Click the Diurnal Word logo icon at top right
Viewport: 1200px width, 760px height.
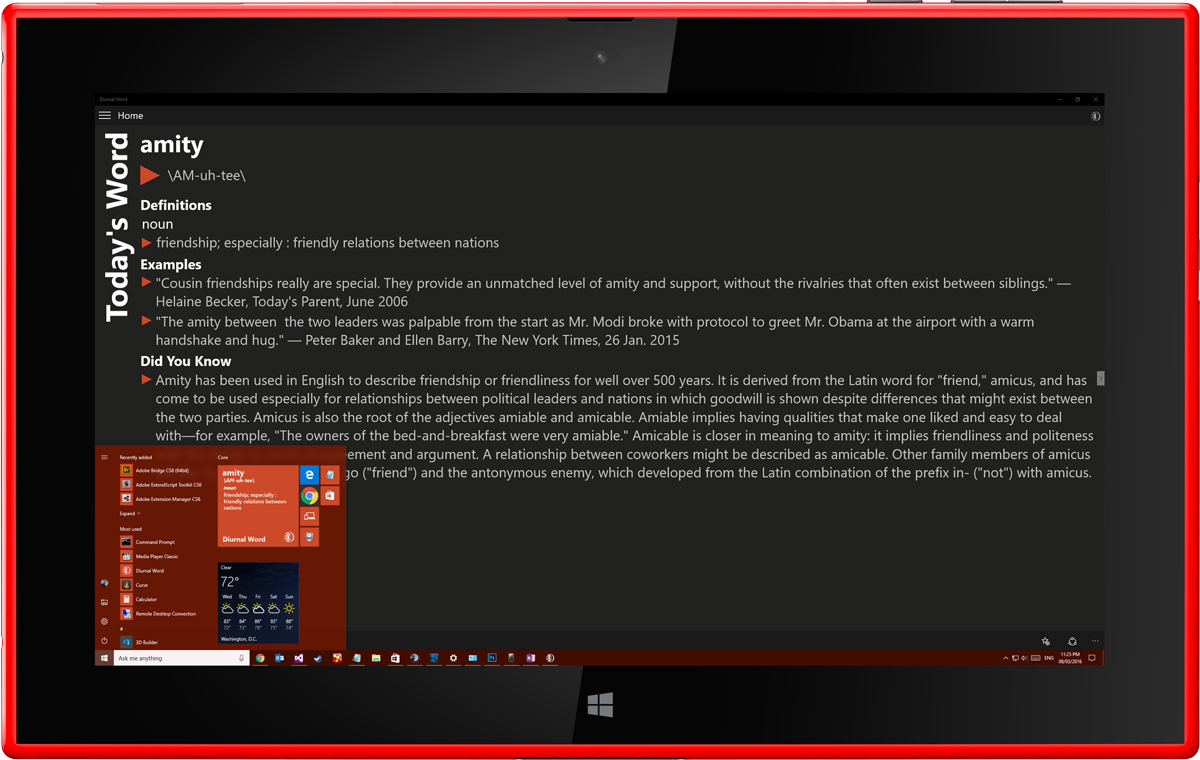[x=1095, y=116]
